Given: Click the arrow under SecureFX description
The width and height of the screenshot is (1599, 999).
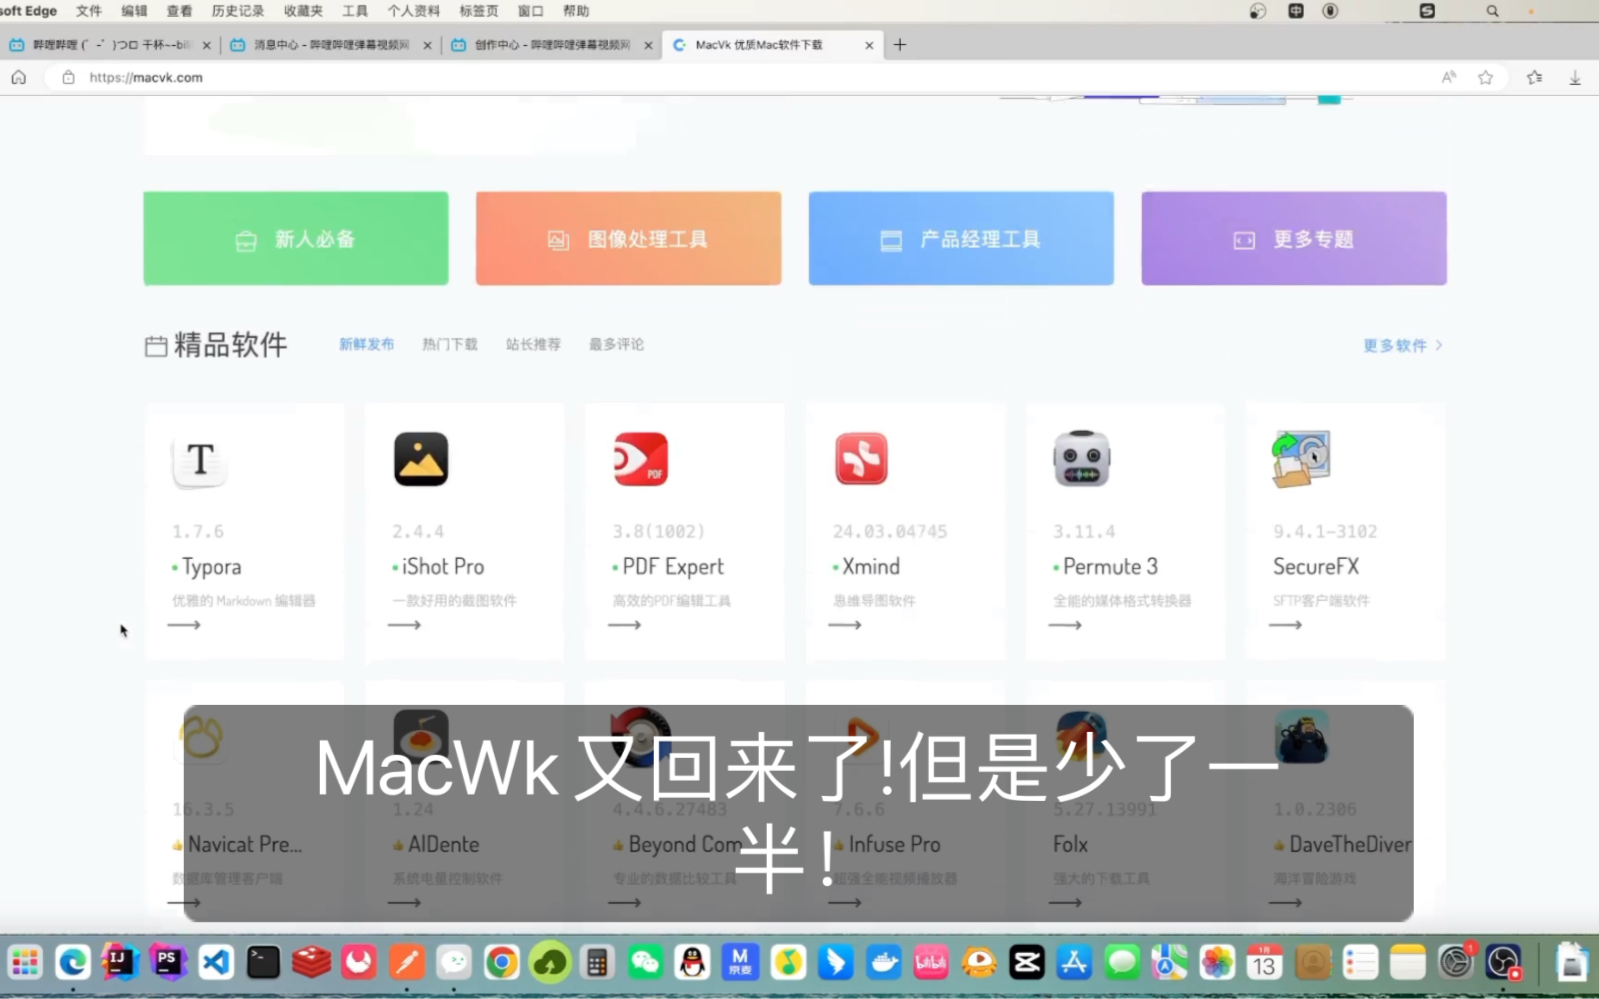Looking at the screenshot, I should pos(1285,625).
